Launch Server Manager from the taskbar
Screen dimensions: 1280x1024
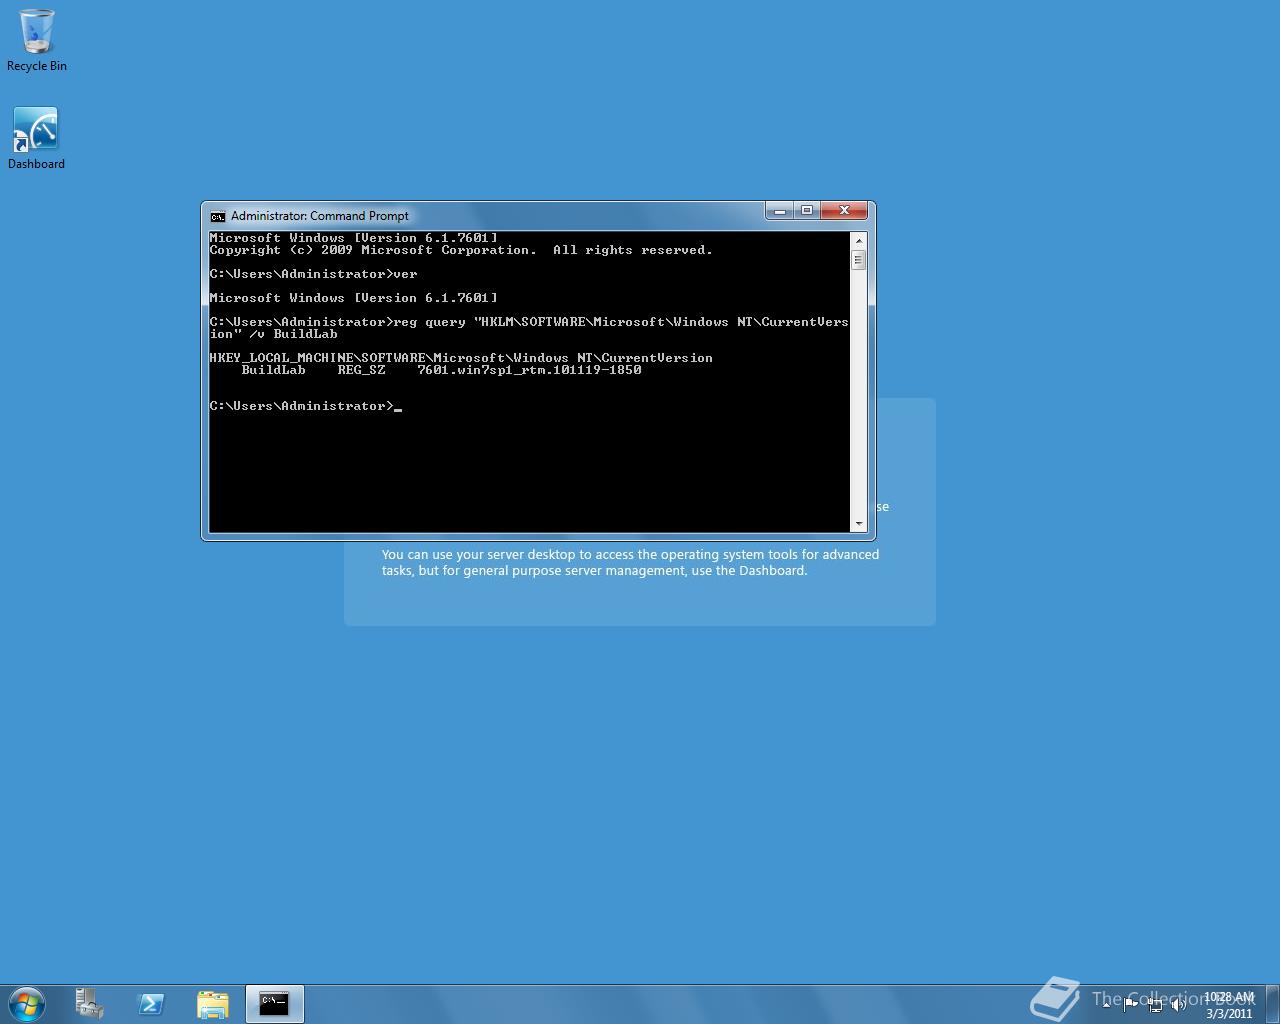[x=89, y=1003]
